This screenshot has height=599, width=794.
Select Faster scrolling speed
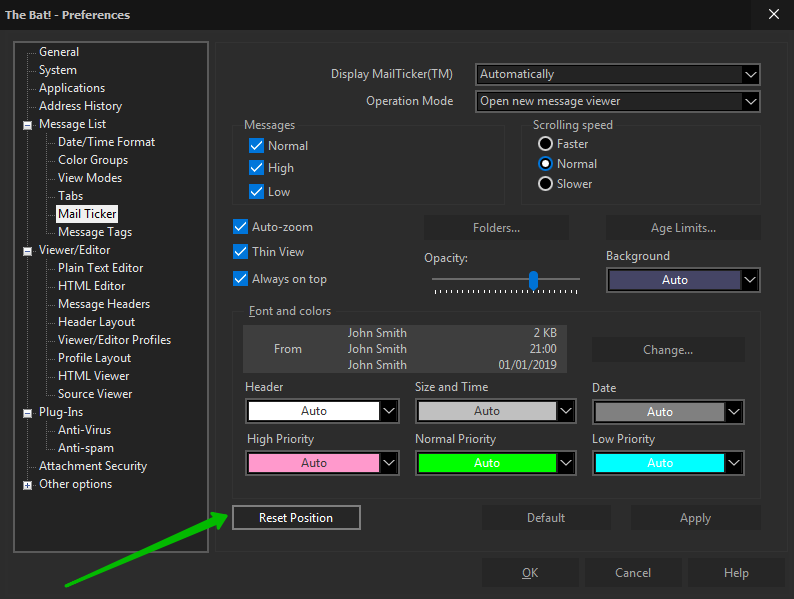click(545, 144)
